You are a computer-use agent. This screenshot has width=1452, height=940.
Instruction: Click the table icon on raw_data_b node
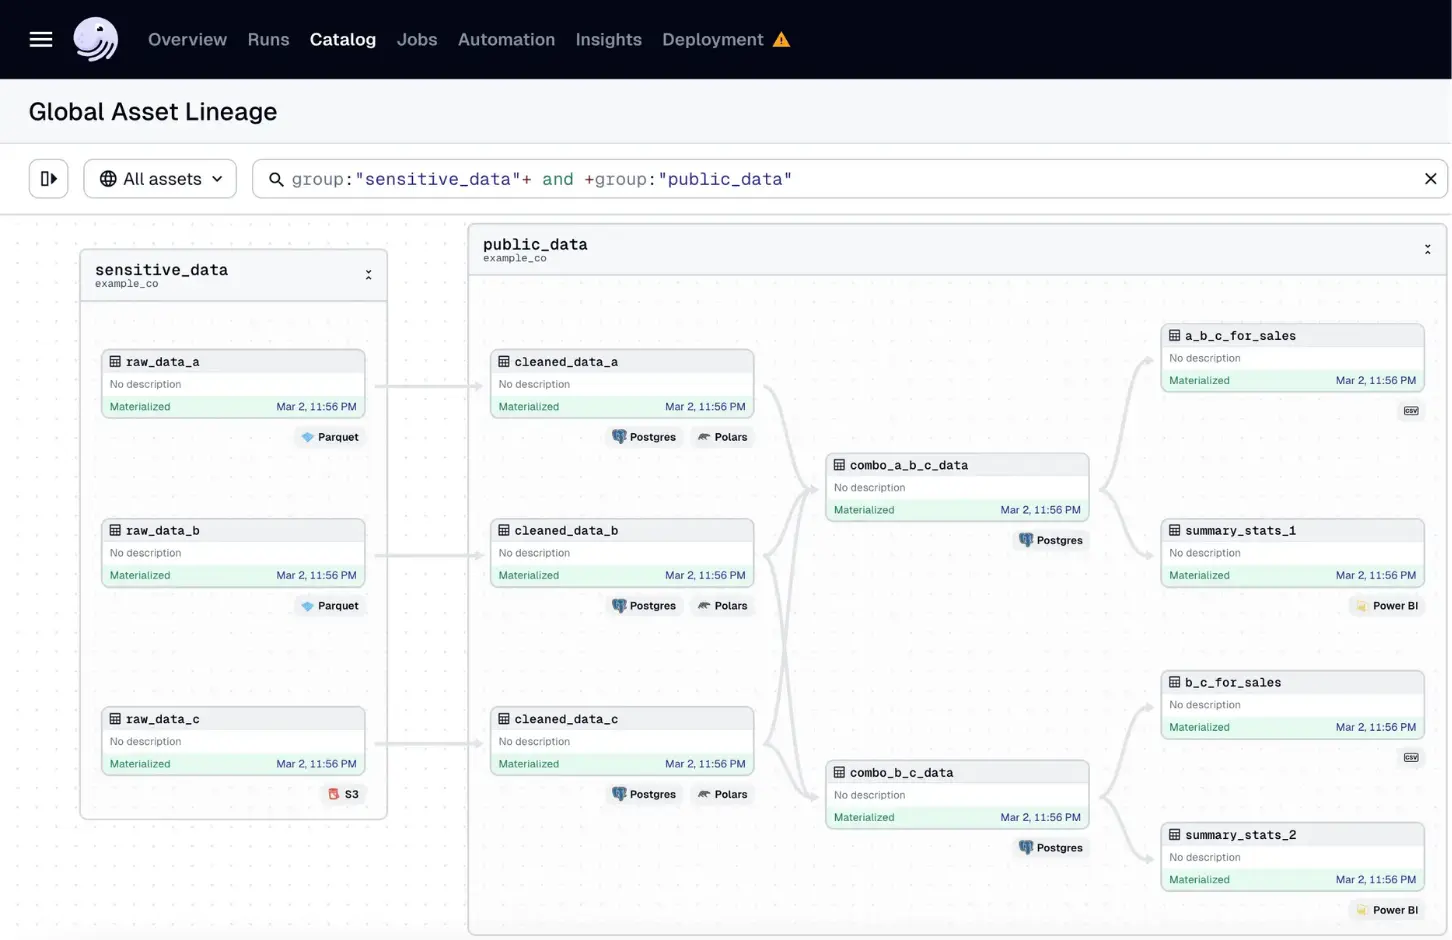pos(115,531)
